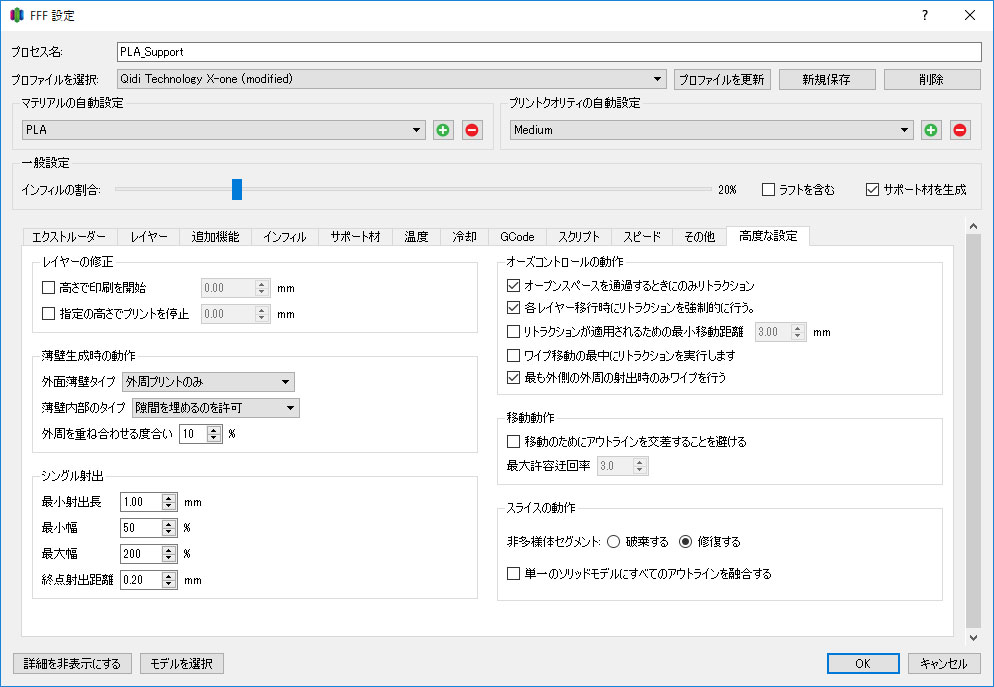Select 破棄する radio button
Viewport: 994px width, 687px height.
point(613,542)
